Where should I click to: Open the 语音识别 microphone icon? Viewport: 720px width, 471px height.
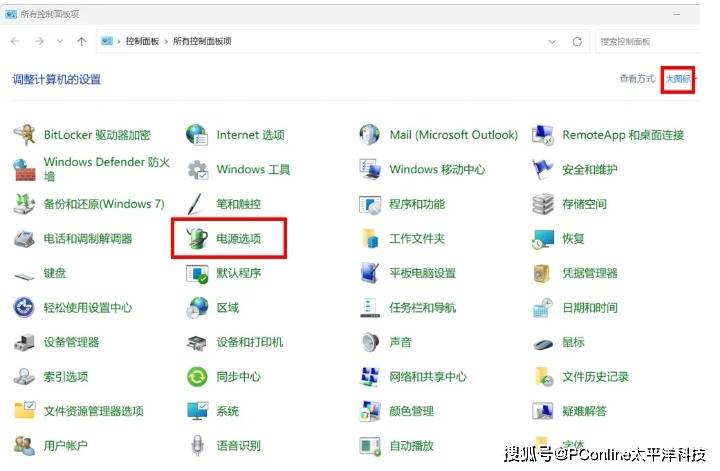[x=197, y=445]
